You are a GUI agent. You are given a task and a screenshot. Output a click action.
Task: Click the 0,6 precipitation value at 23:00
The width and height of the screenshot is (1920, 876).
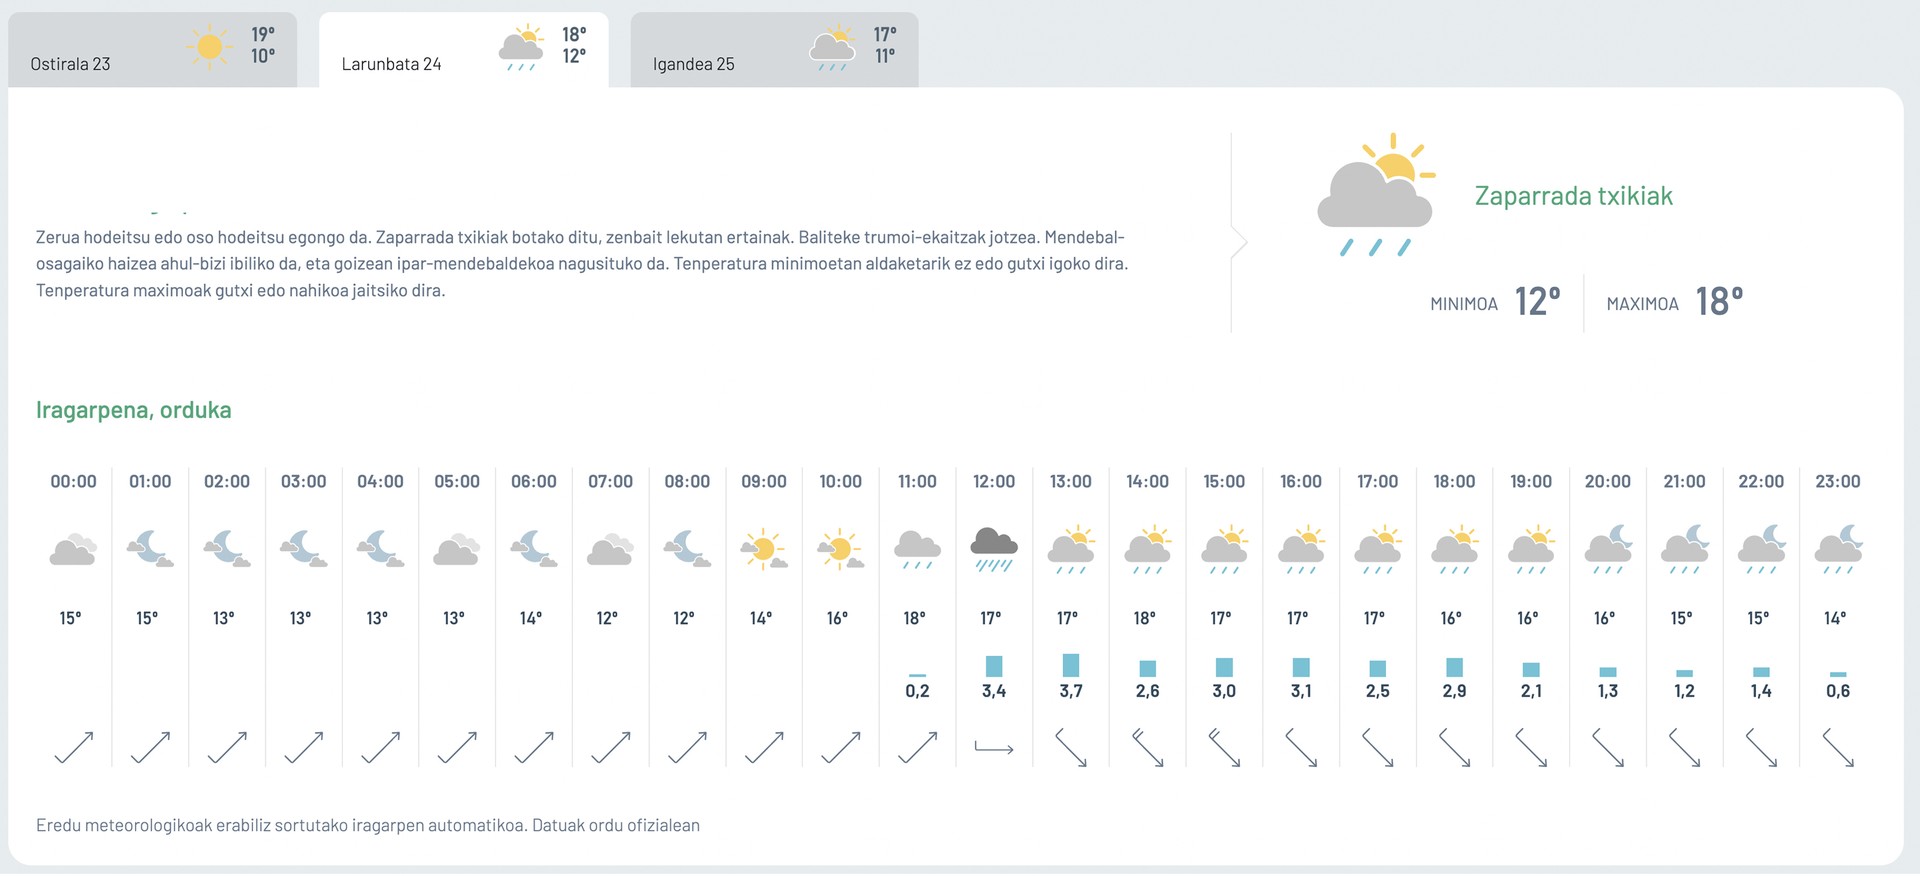coord(1838,691)
